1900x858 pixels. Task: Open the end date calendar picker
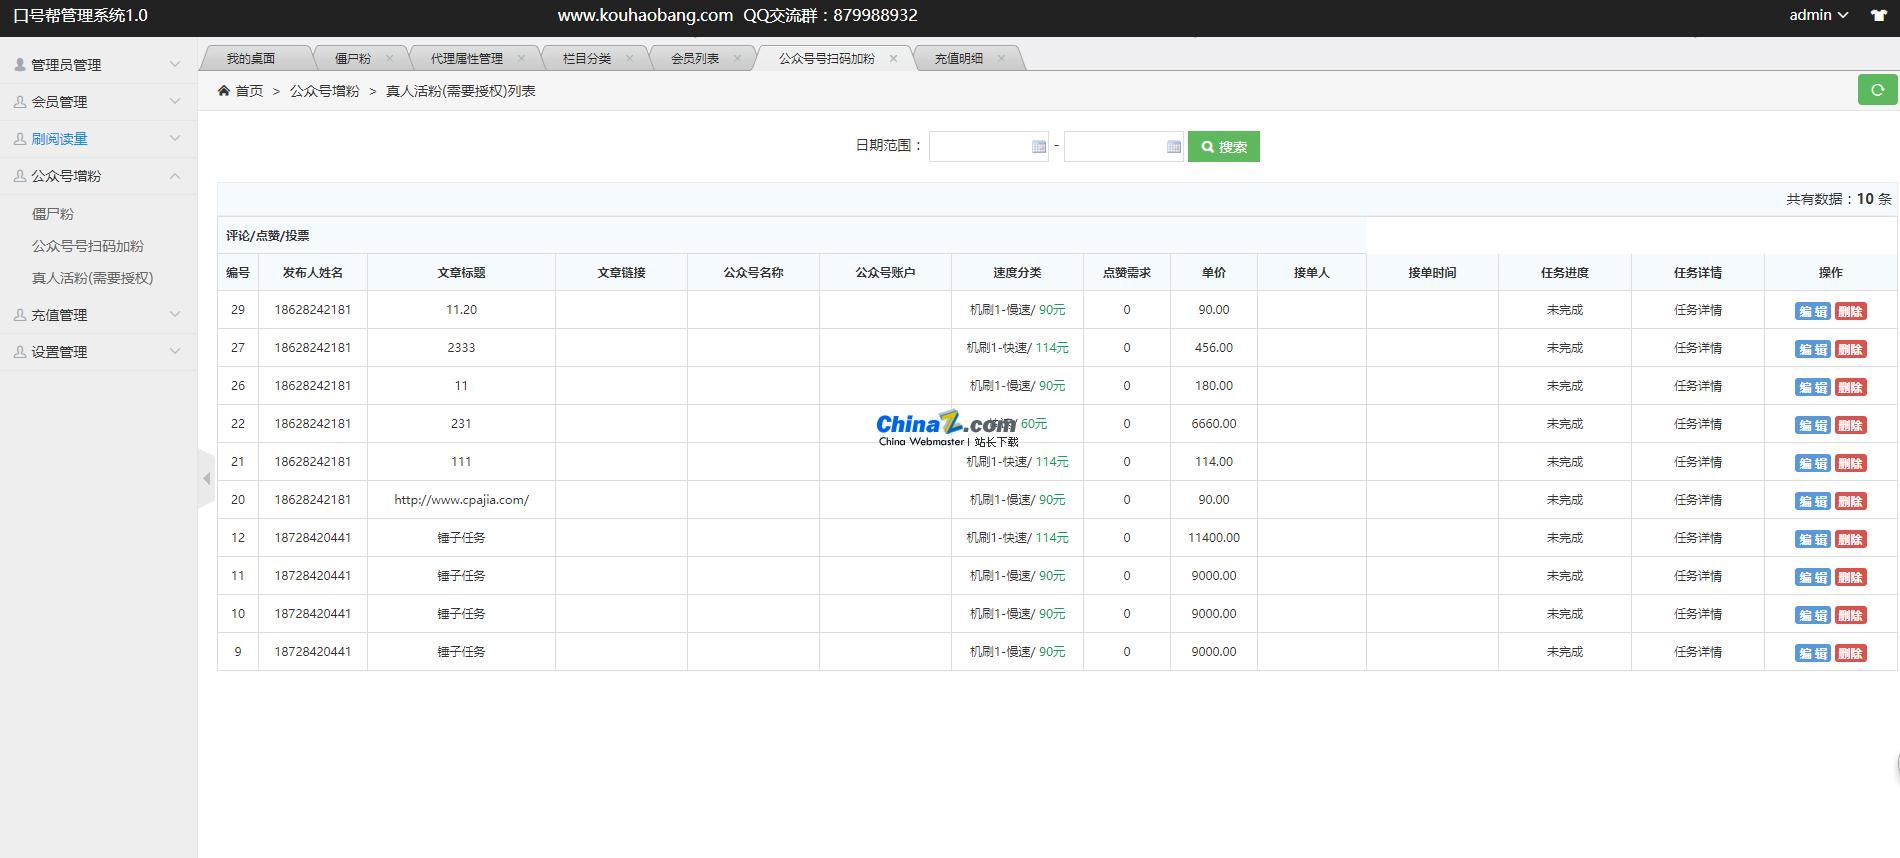click(1173, 147)
